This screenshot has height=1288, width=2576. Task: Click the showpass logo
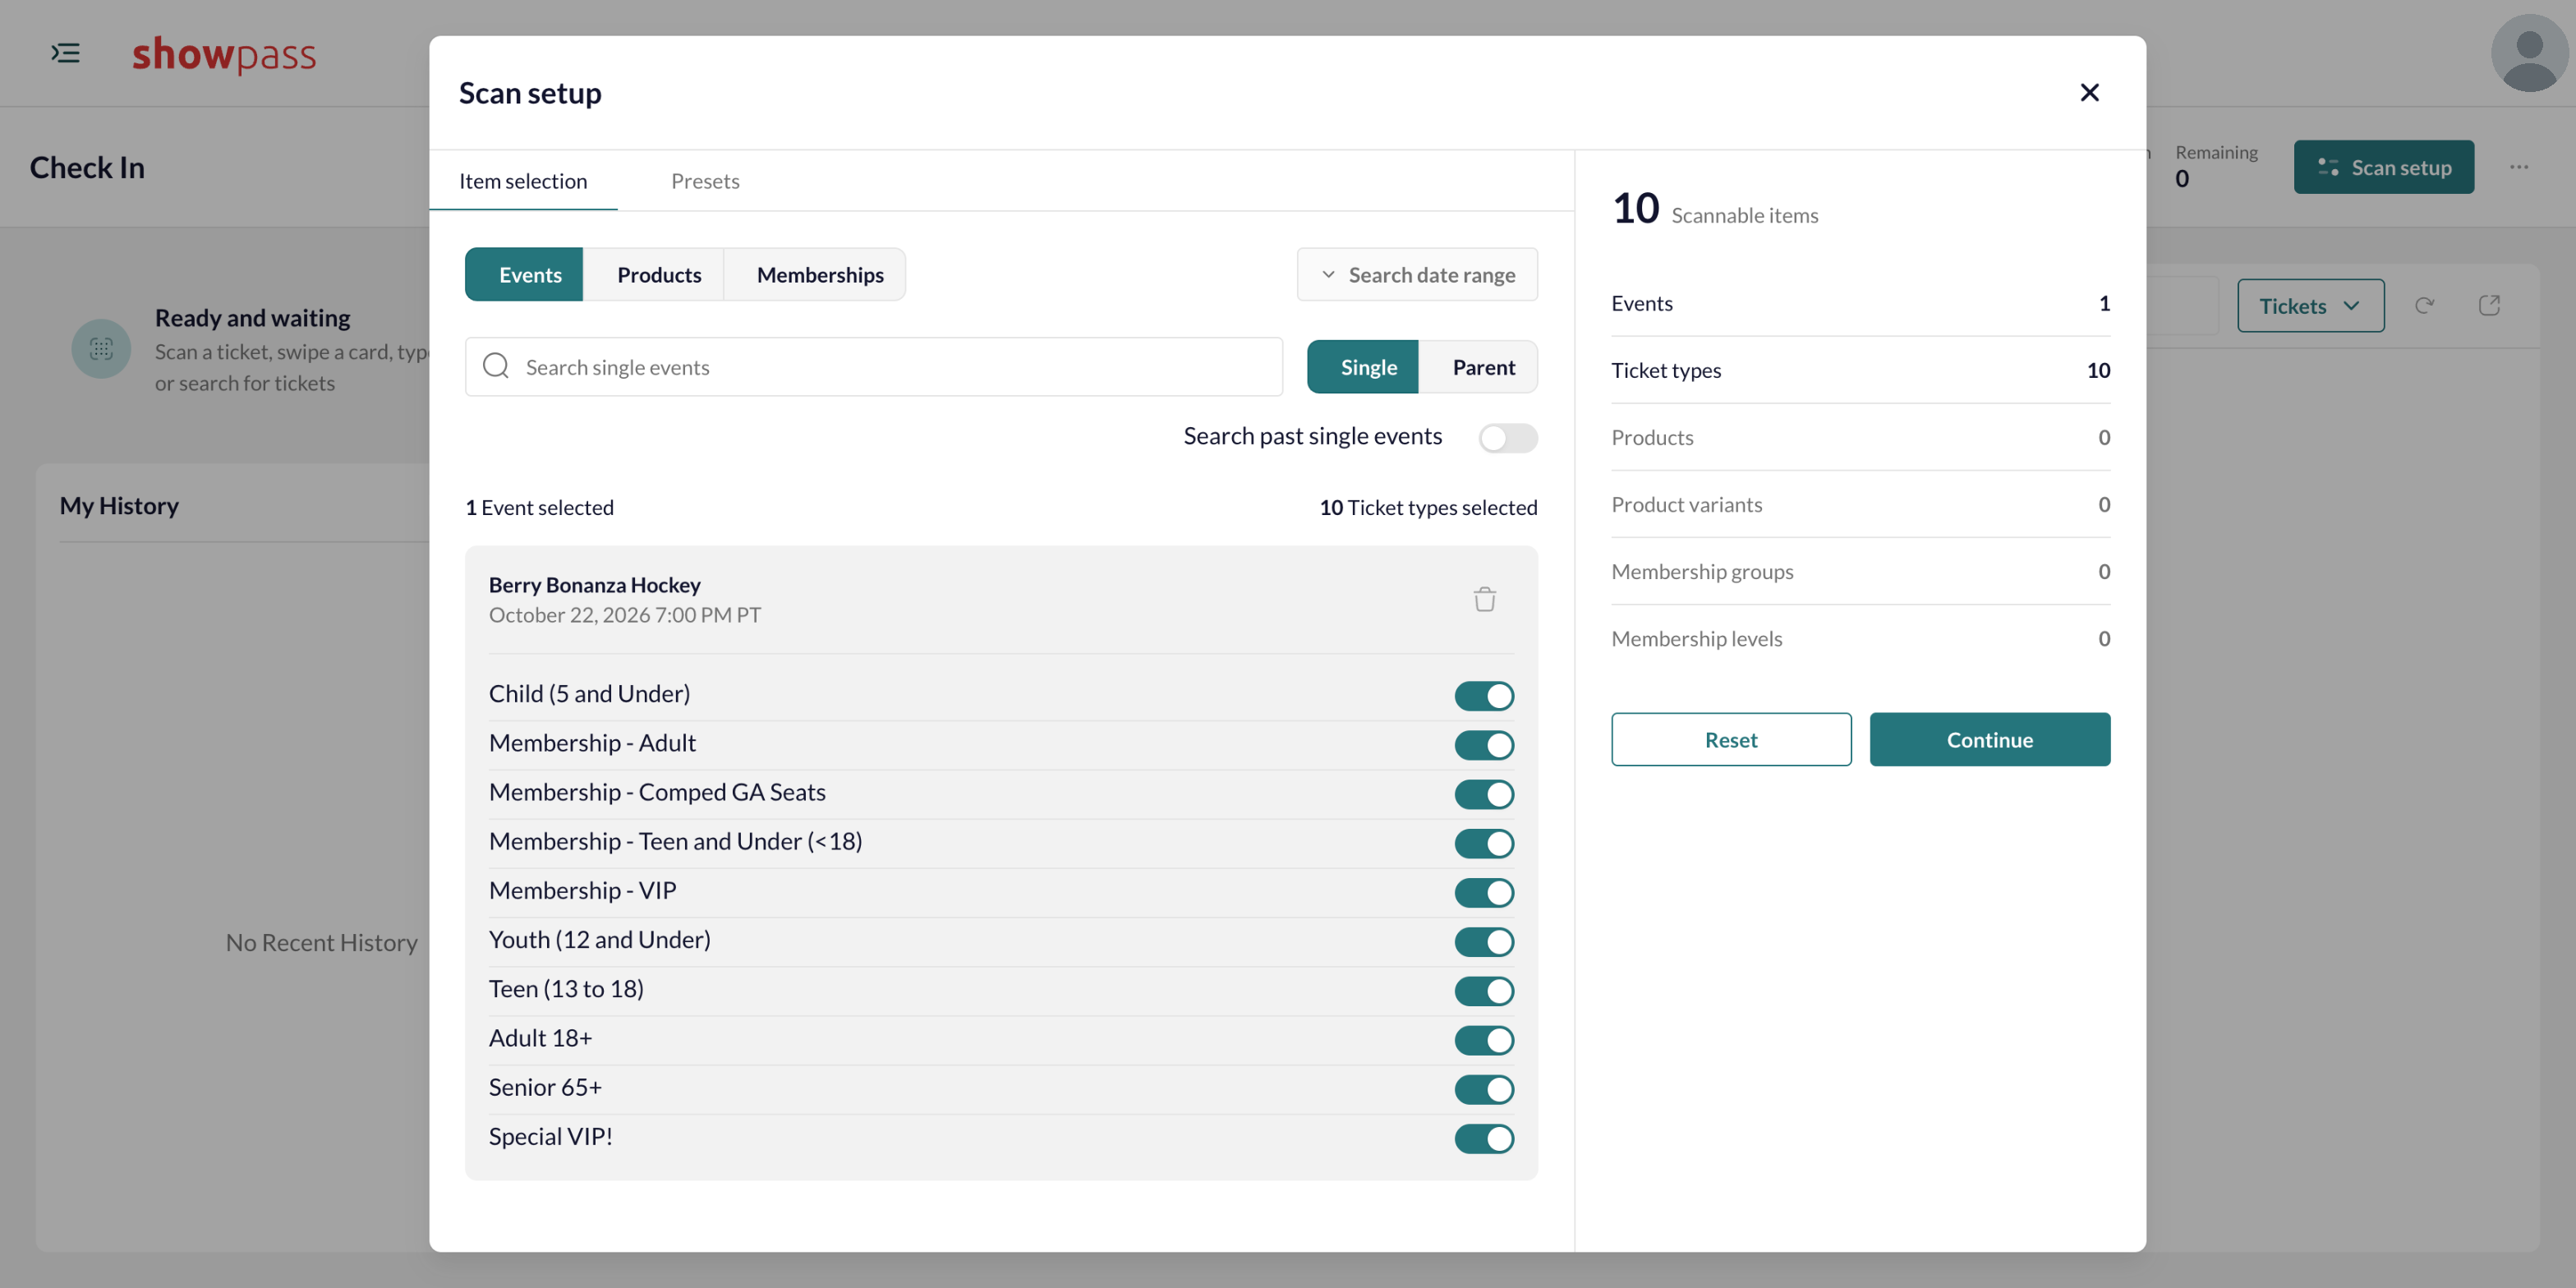pos(224,54)
